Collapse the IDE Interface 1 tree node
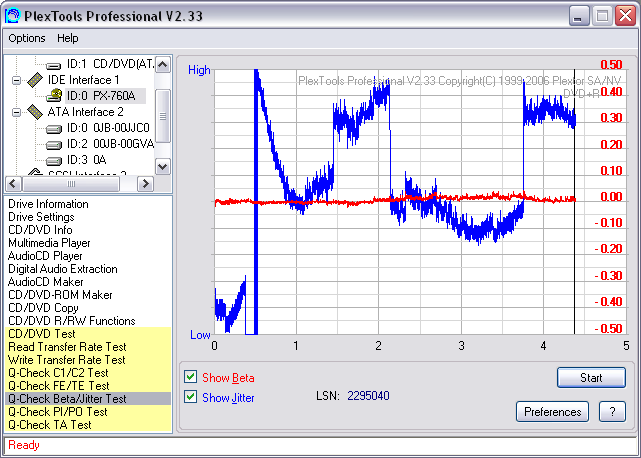 coord(16,80)
